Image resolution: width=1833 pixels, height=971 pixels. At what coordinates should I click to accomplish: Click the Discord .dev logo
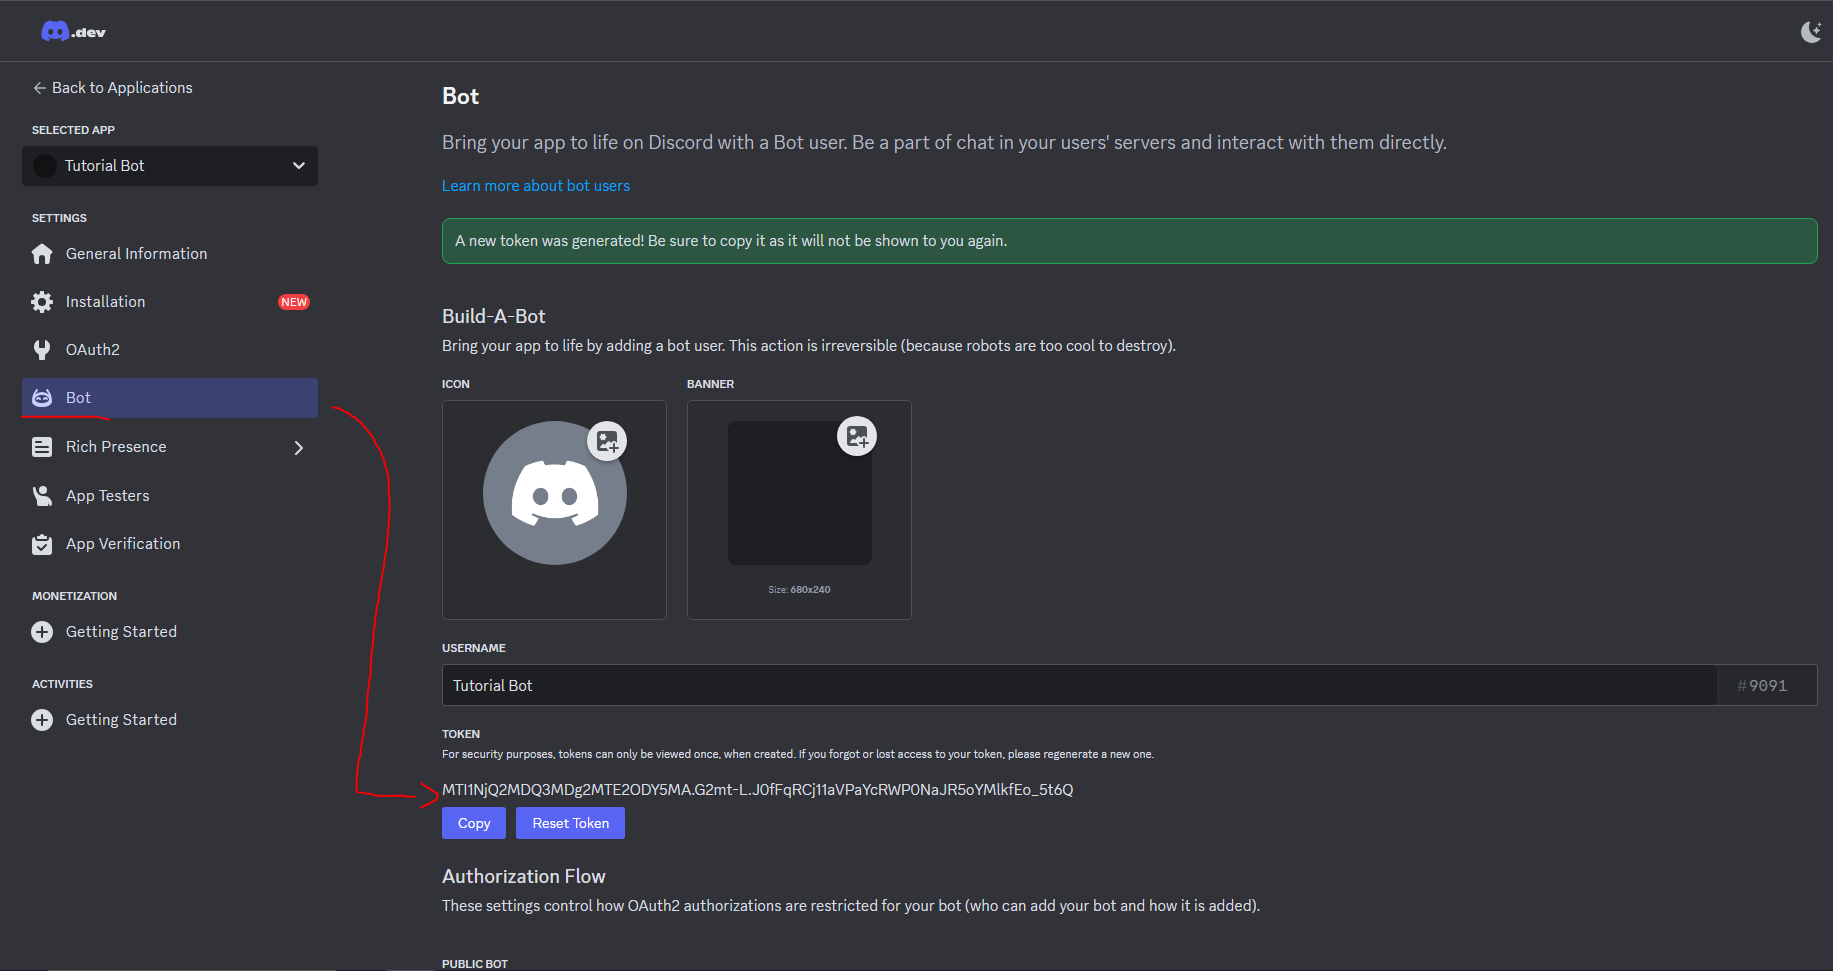click(73, 32)
